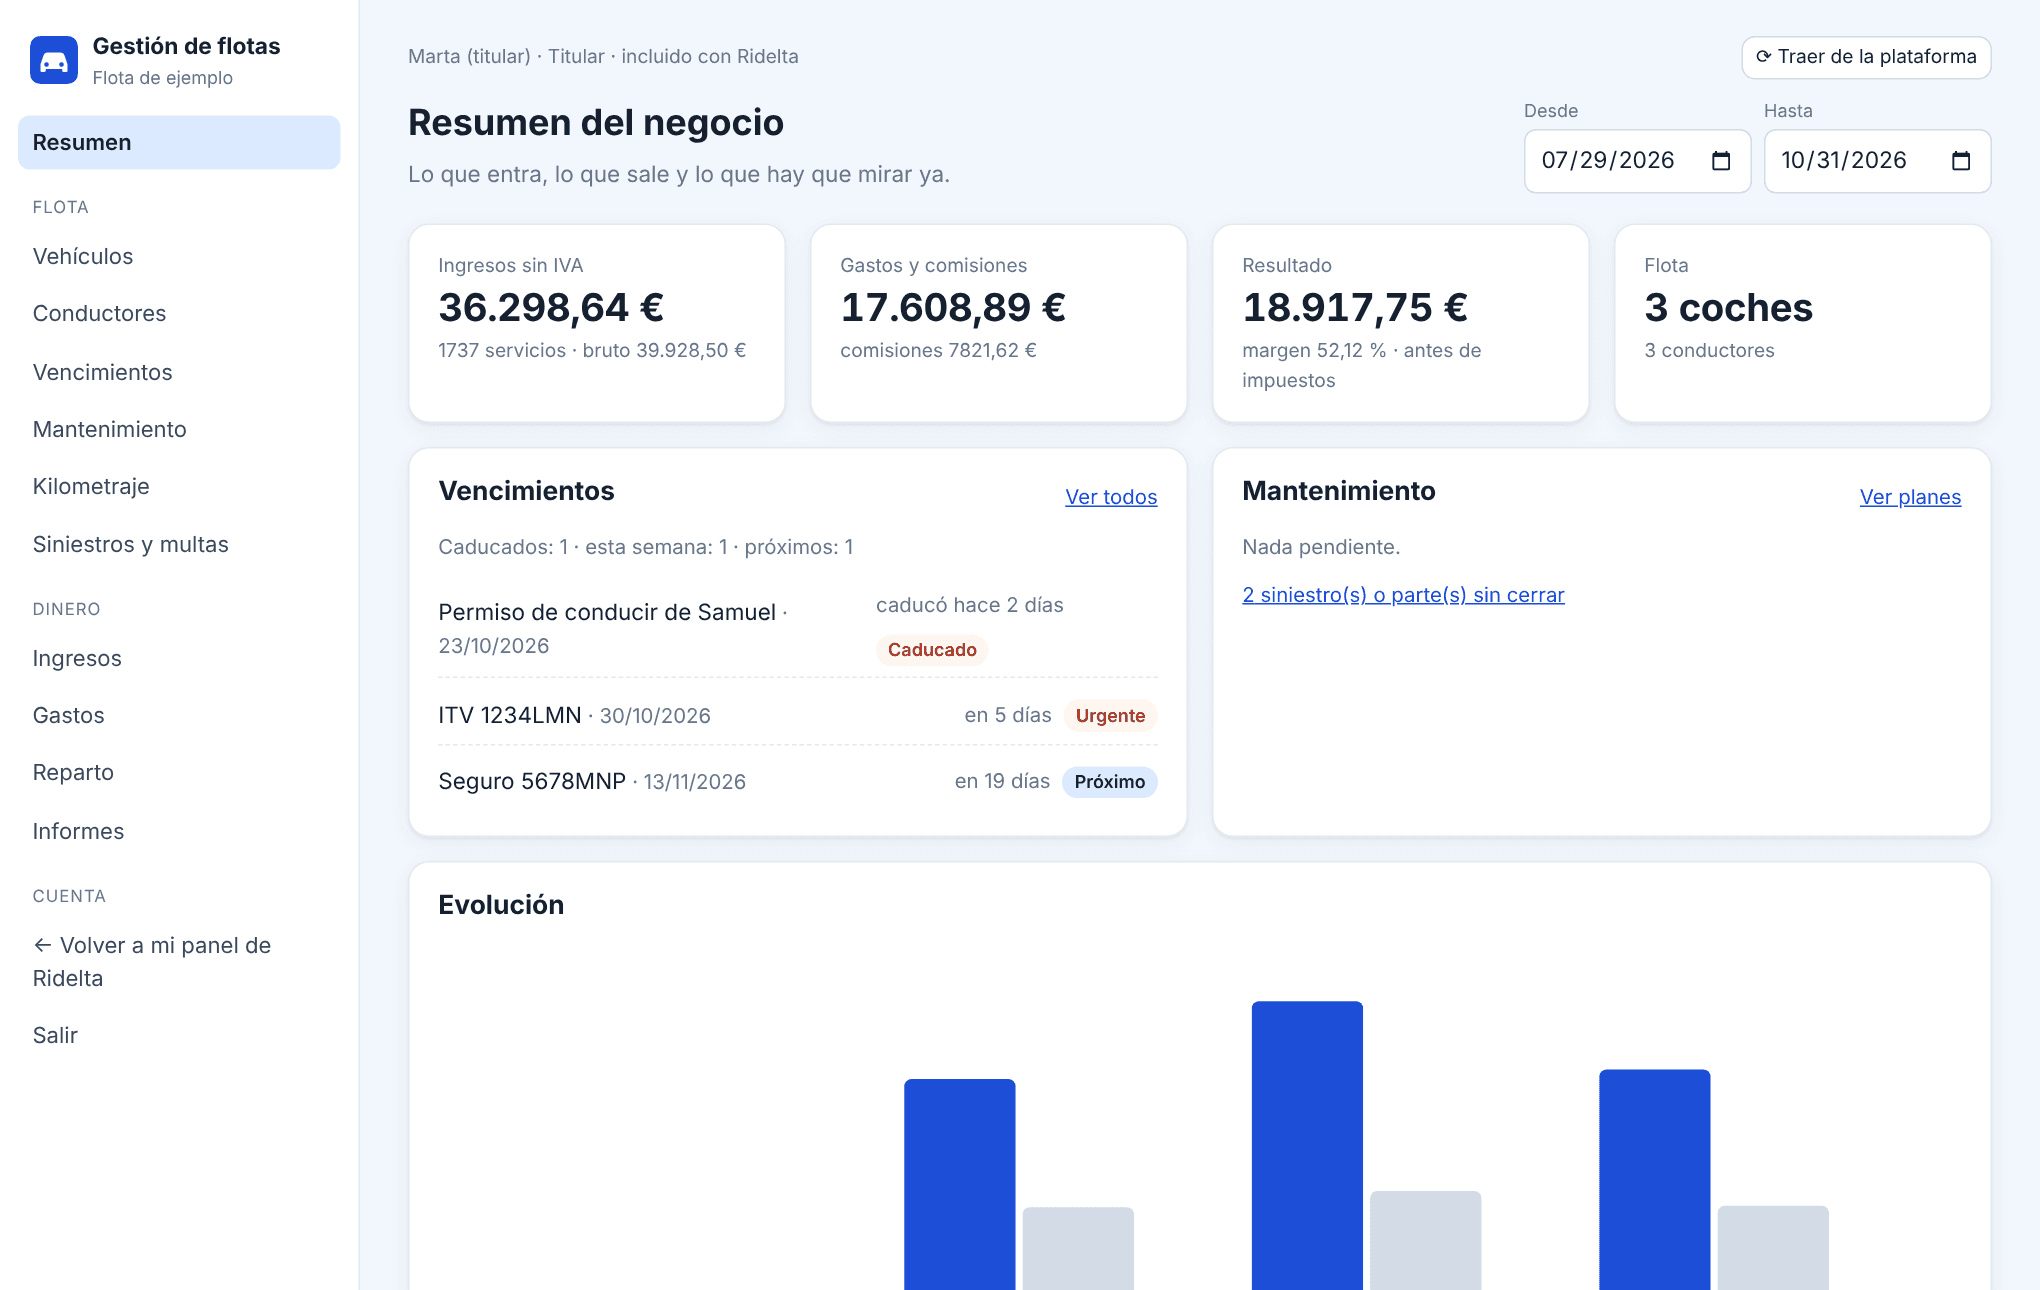Click the blue car logo icon
The height and width of the screenshot is (1290, 2040).
pyautogui.click(x=54, y=60)
